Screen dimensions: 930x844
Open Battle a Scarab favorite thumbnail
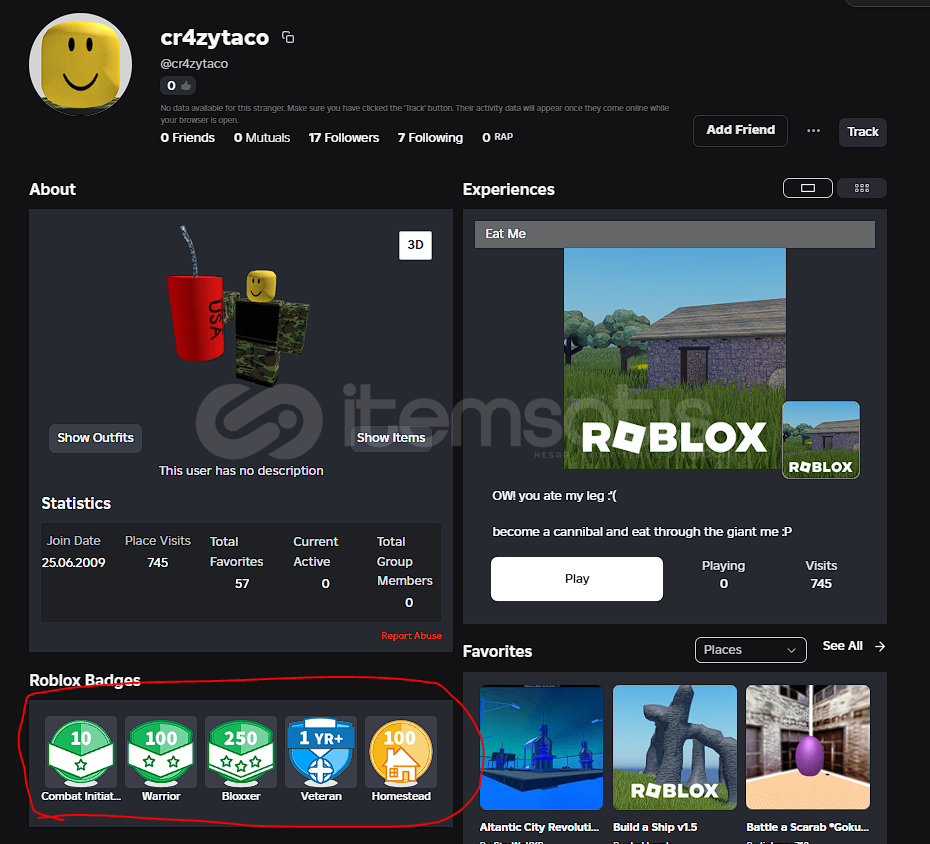tap(808, 747)
